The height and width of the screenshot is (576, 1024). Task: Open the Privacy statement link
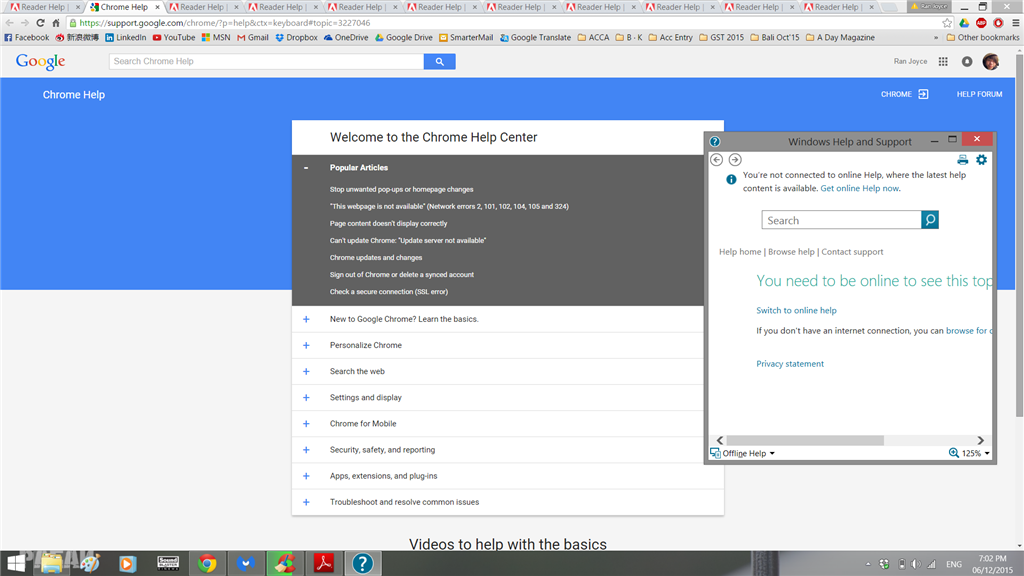790,364
